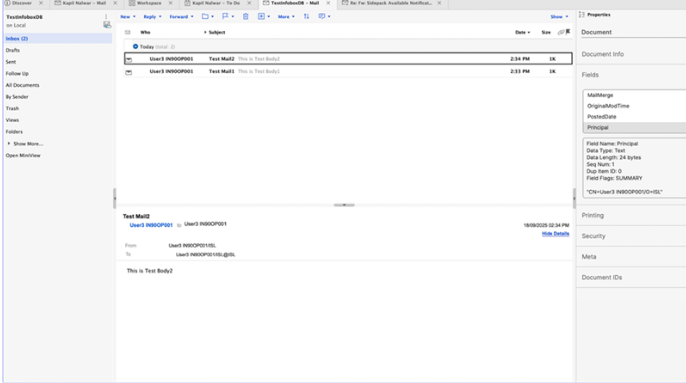686x383 pixels.
Task: Select the Principal field
Action: pyautogui.click(x=635, y=127)
